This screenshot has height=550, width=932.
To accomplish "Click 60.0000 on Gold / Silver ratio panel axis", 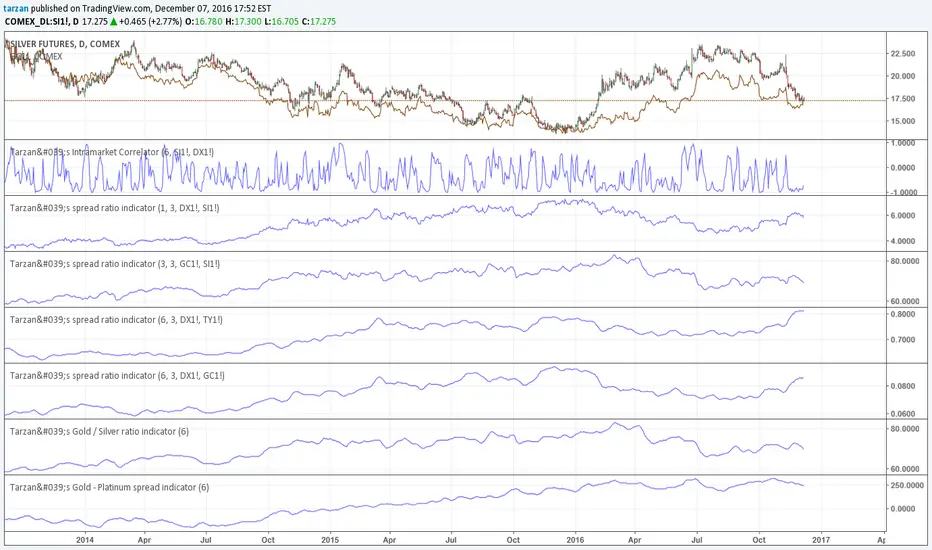I will click(x=905, y=469).
